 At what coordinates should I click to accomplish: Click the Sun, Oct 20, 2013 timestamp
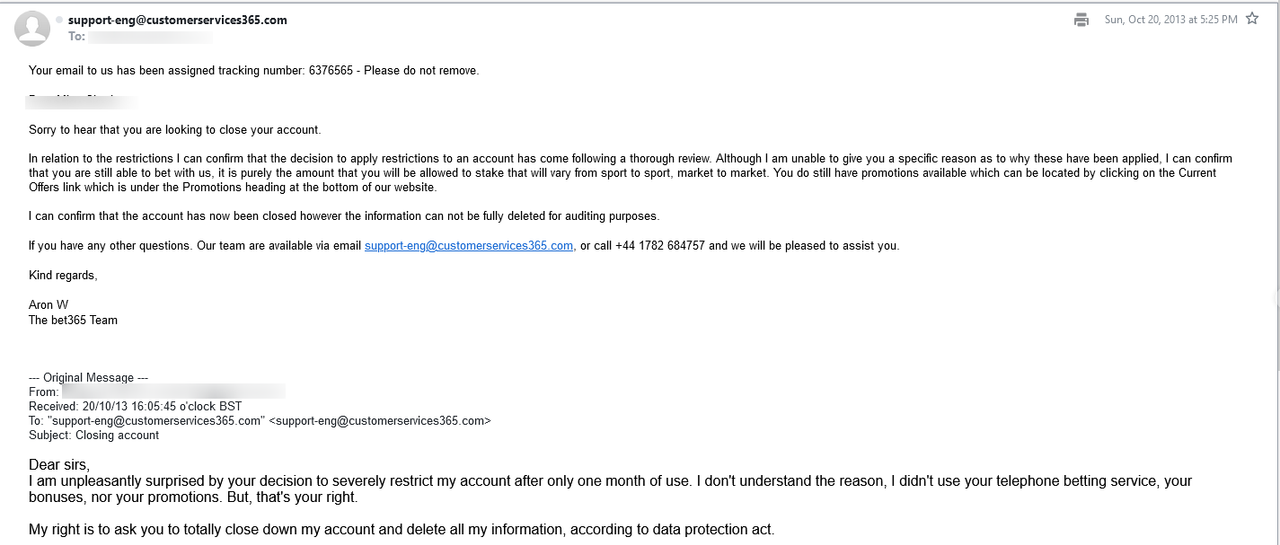1170,20
